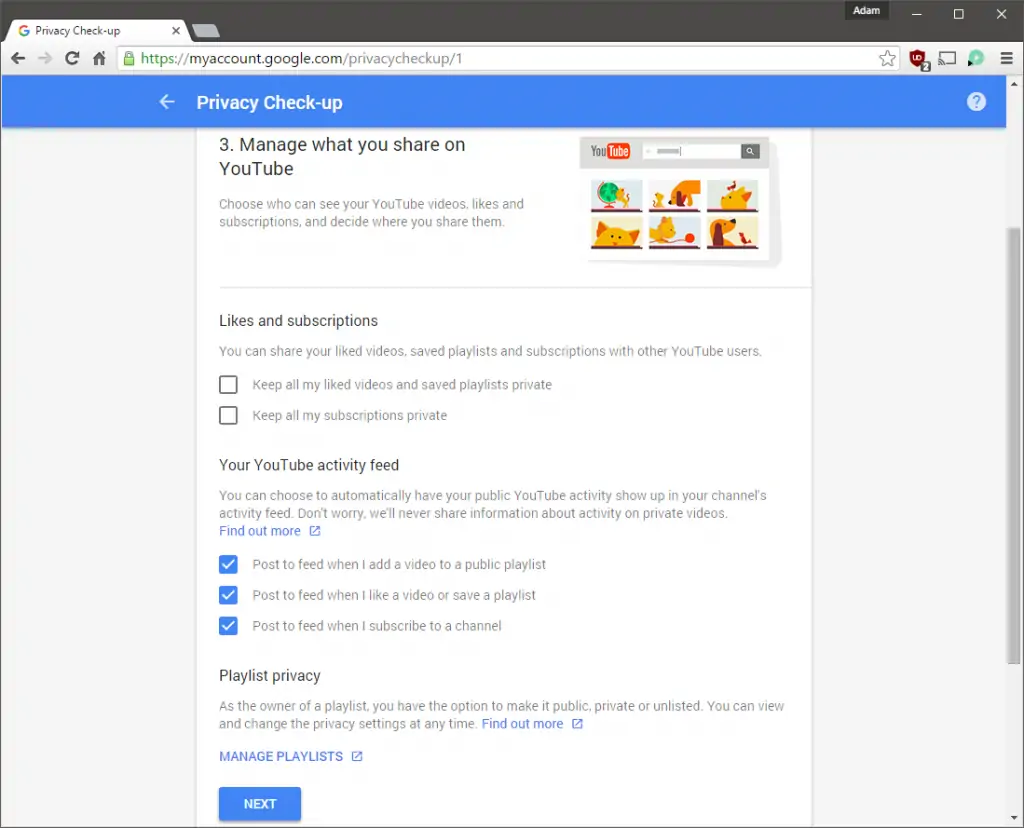The width and height of the screenshot is (1024, 828).
Task: Select the Privacy Check-up browser tab
Action: pos(98,31)
